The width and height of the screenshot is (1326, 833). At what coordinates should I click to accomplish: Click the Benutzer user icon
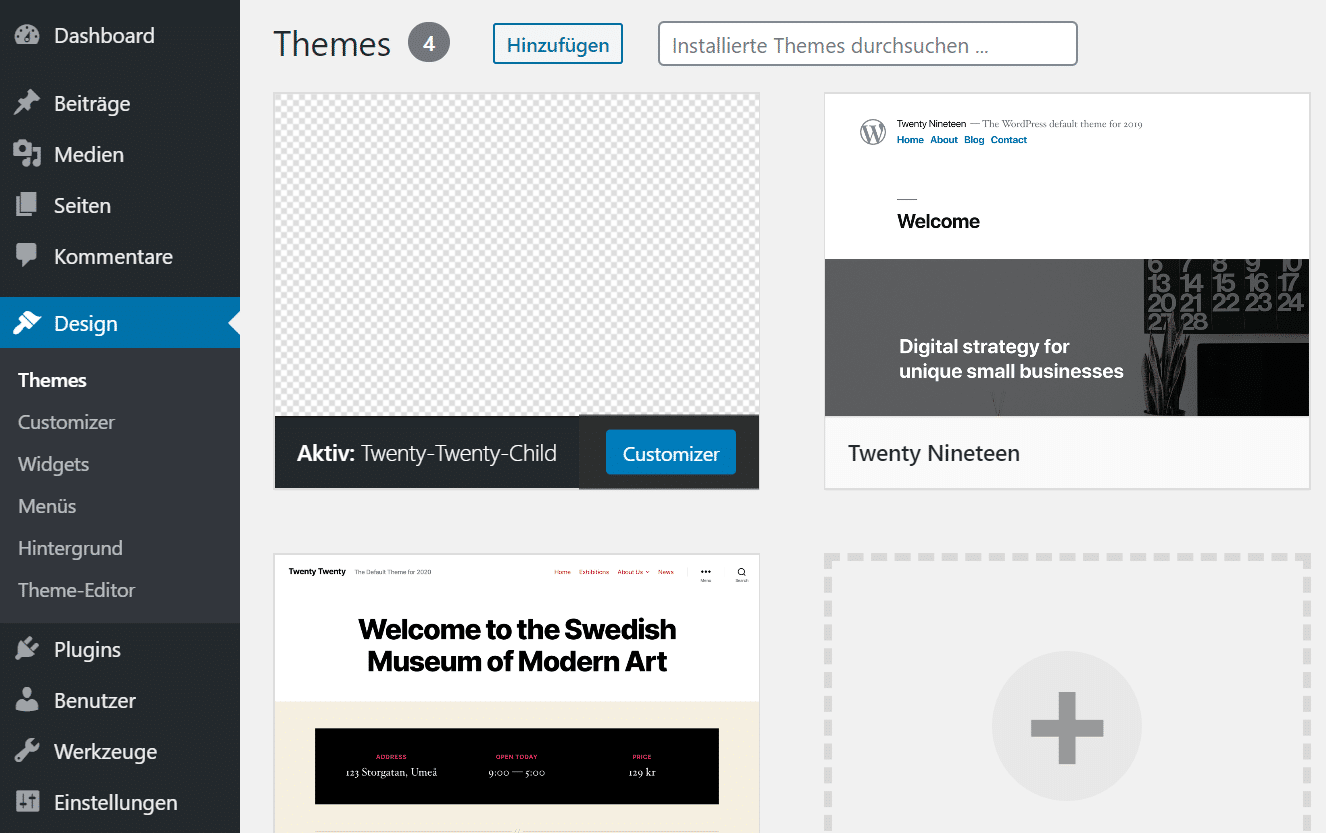pyautogui.click(x=27, y=700)
